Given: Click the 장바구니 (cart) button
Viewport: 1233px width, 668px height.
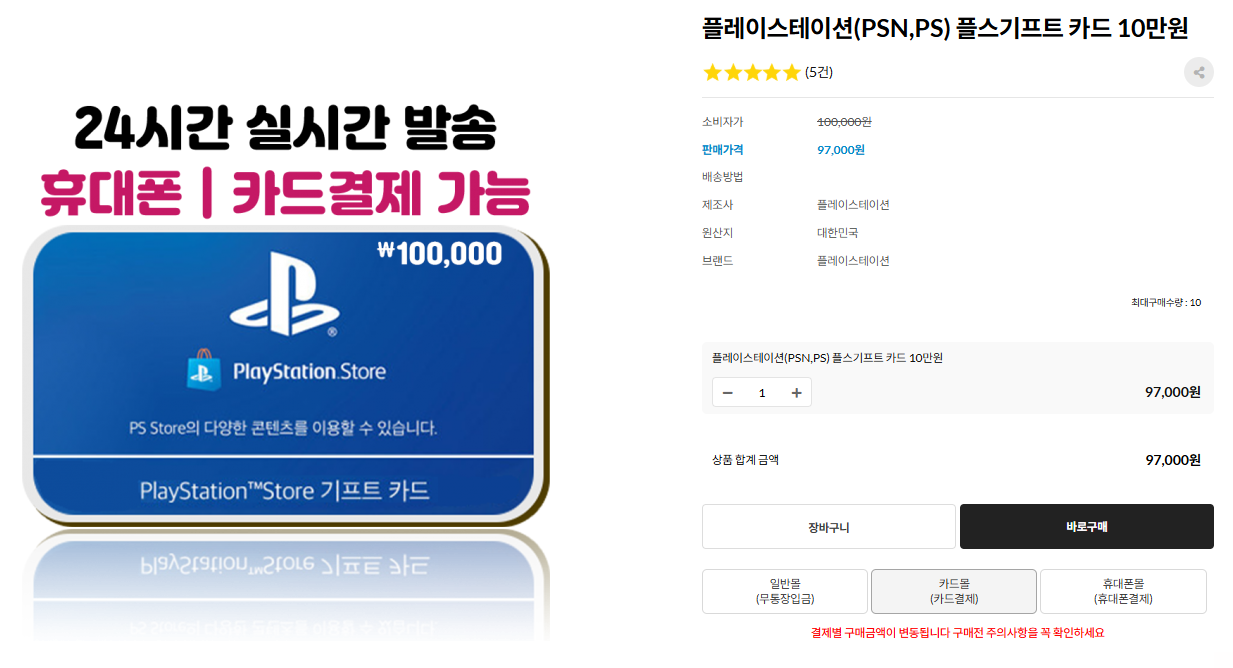Looking at the screenshot, I should [829, 527].
